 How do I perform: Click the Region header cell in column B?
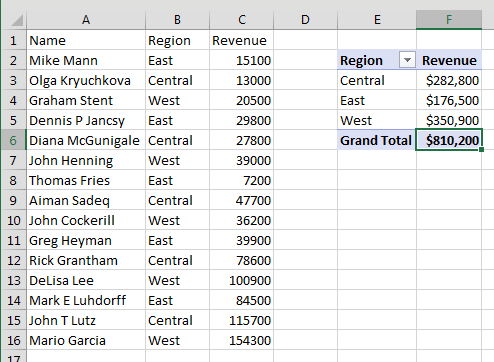click(177, 40)
